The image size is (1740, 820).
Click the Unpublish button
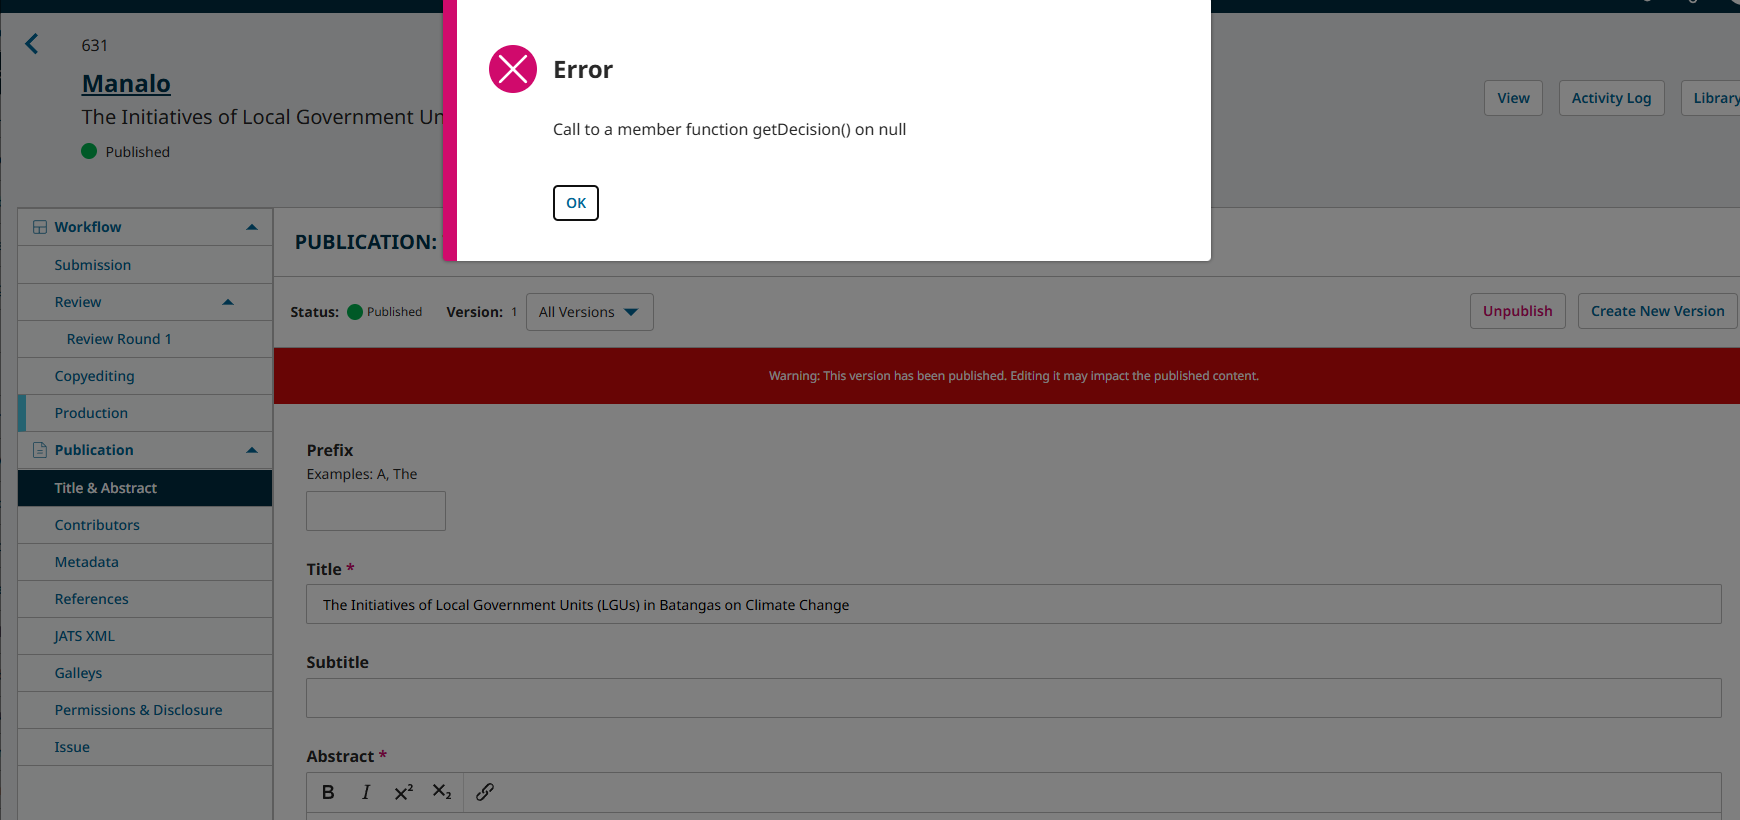tap(1517, 311)
